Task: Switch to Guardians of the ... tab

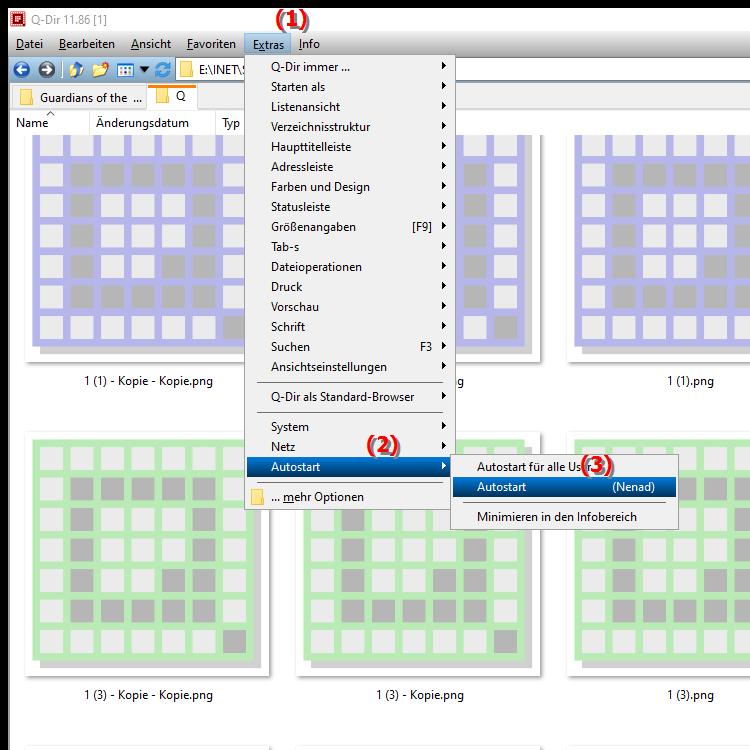Action: click(x=79, y=98)
